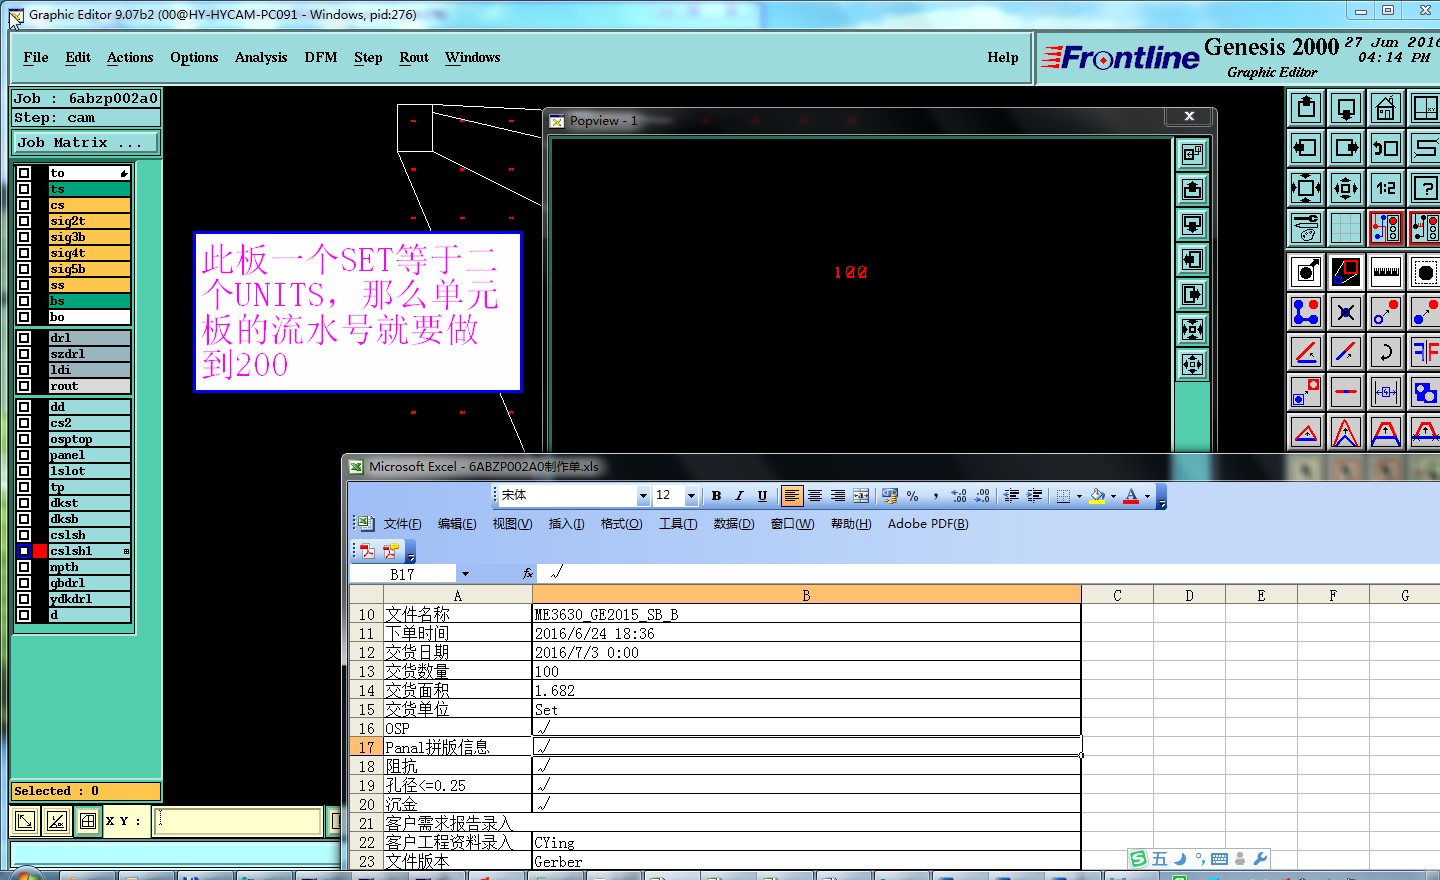The height and width of the screenshot is (880, 1440).
Task: Click the 1:2 zoom scale icon
Action: point(1386,188)
